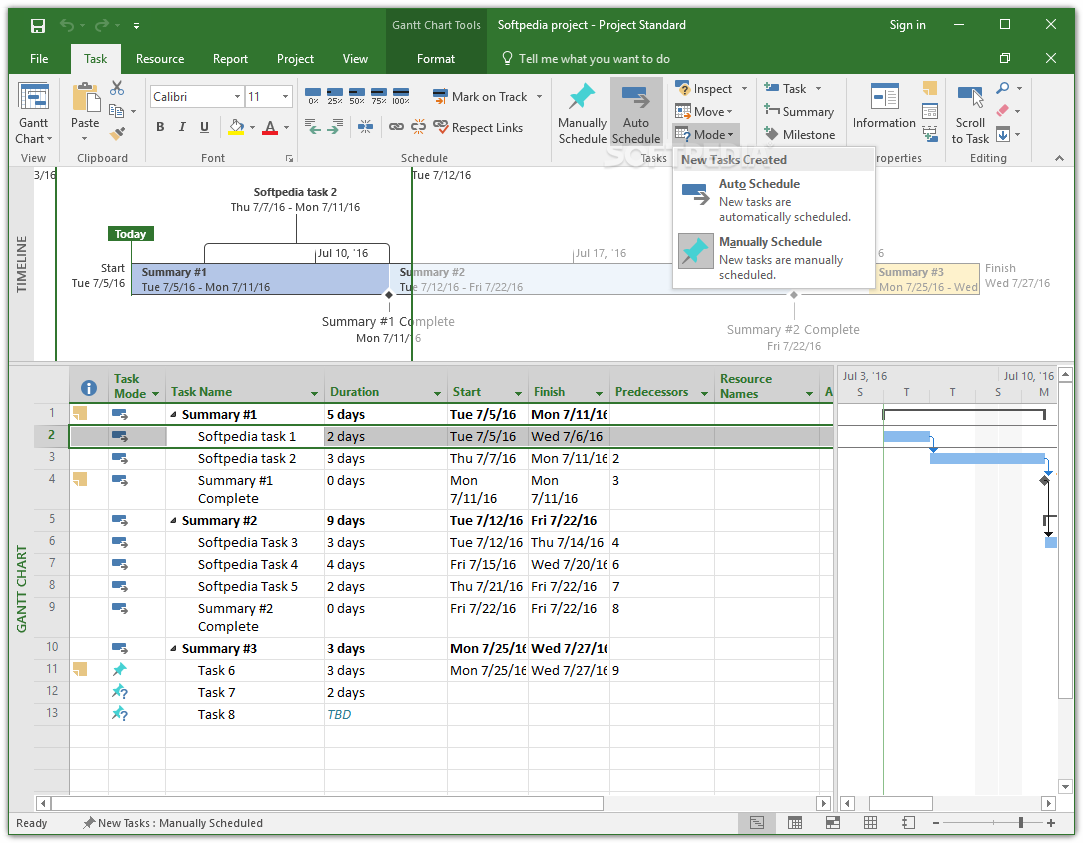
Task: Open the font size dropdown
Action: (285, 97)
